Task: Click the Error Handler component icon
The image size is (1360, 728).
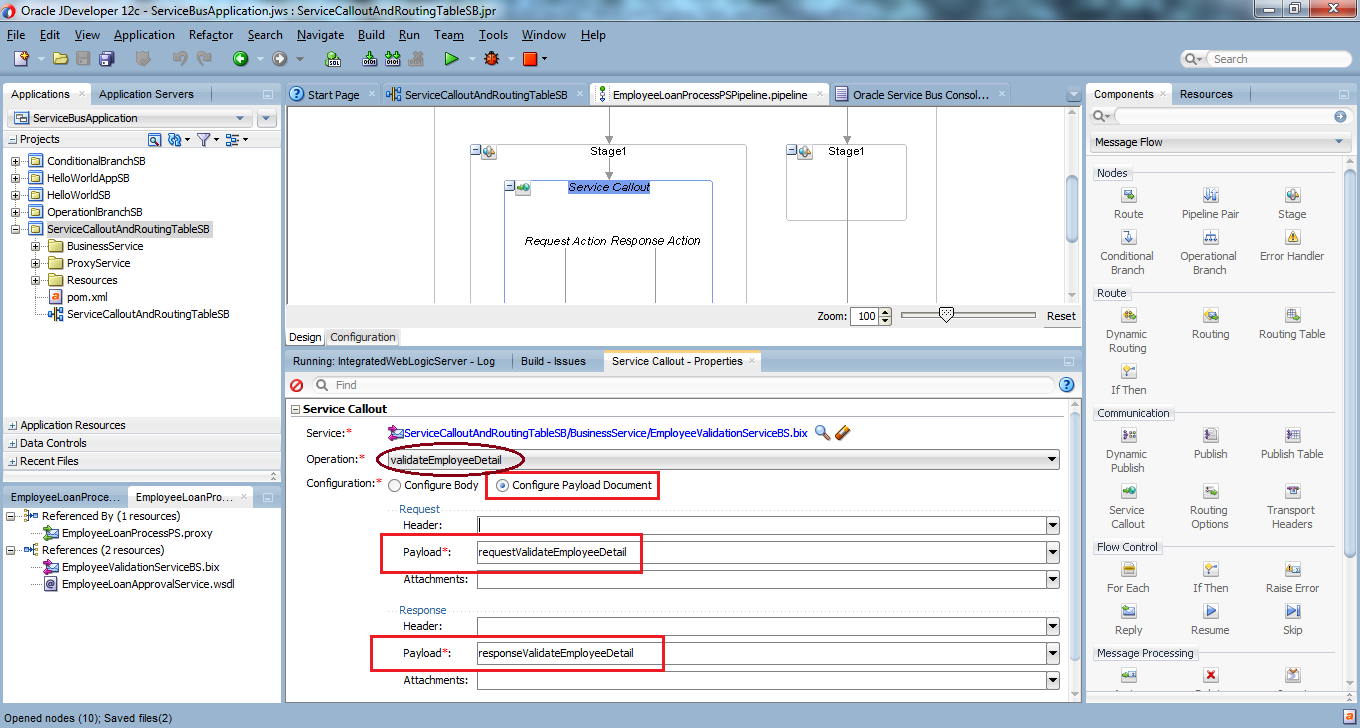Action: 1292,238
